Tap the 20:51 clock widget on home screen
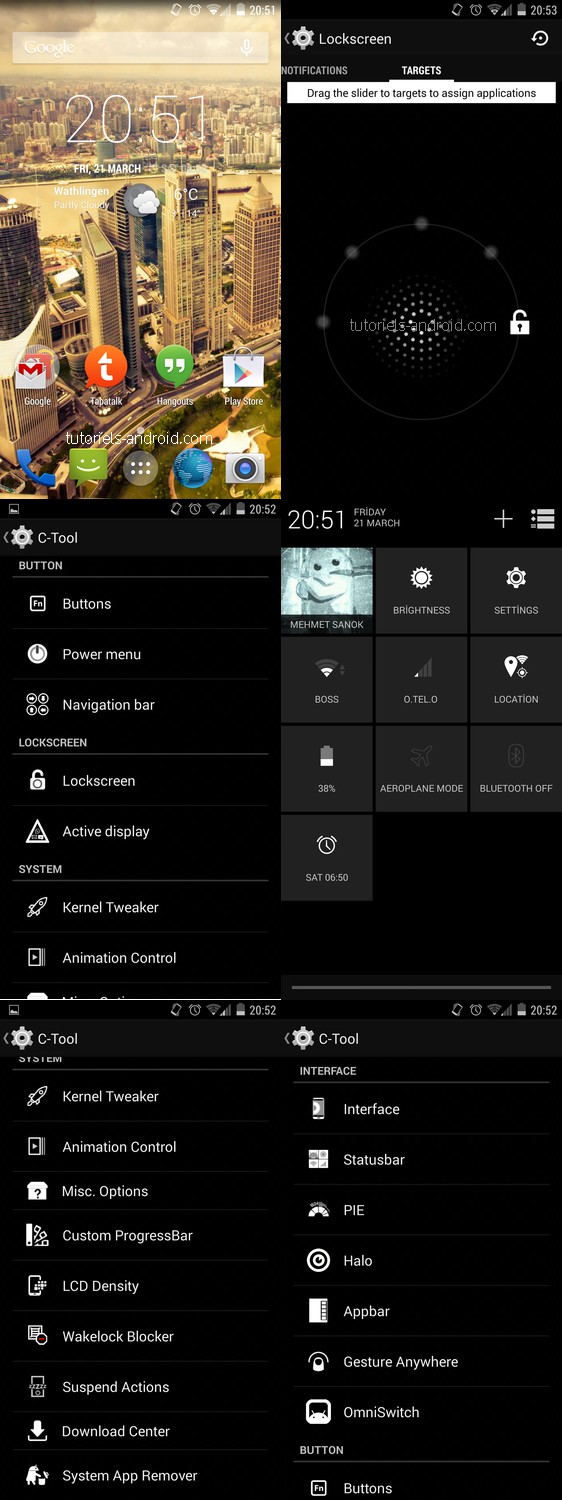The width and height of the screenshot is (562, 1500). [x=137, y=120]
